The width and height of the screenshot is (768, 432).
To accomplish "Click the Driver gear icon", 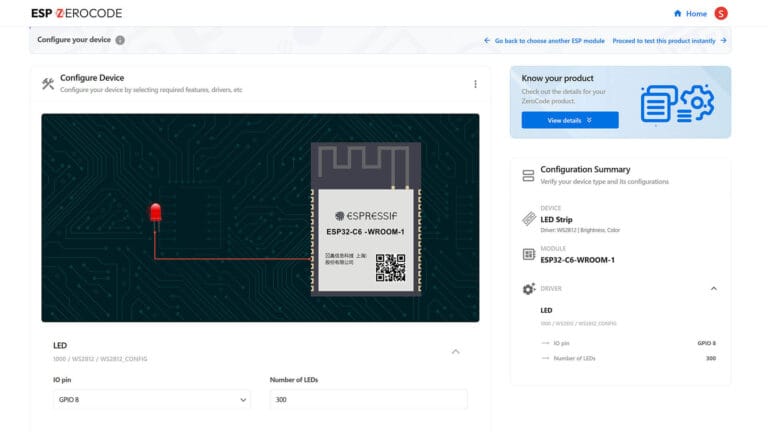I will pos(528,289).
